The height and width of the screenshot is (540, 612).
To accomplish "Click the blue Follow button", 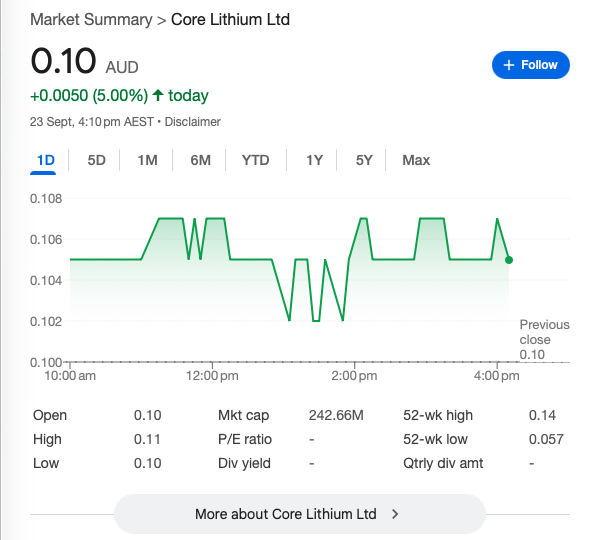I will click(x=530, y=65).
